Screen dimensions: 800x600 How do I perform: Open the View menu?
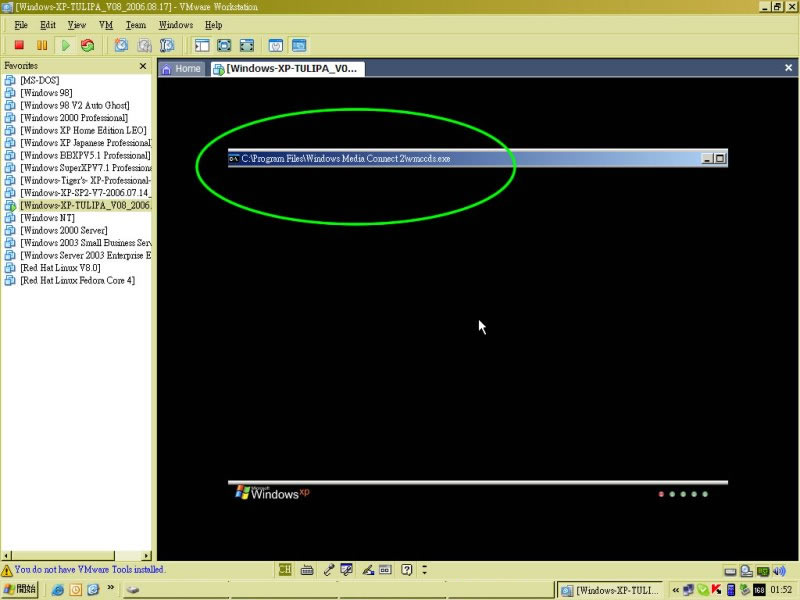click(77, 25)
